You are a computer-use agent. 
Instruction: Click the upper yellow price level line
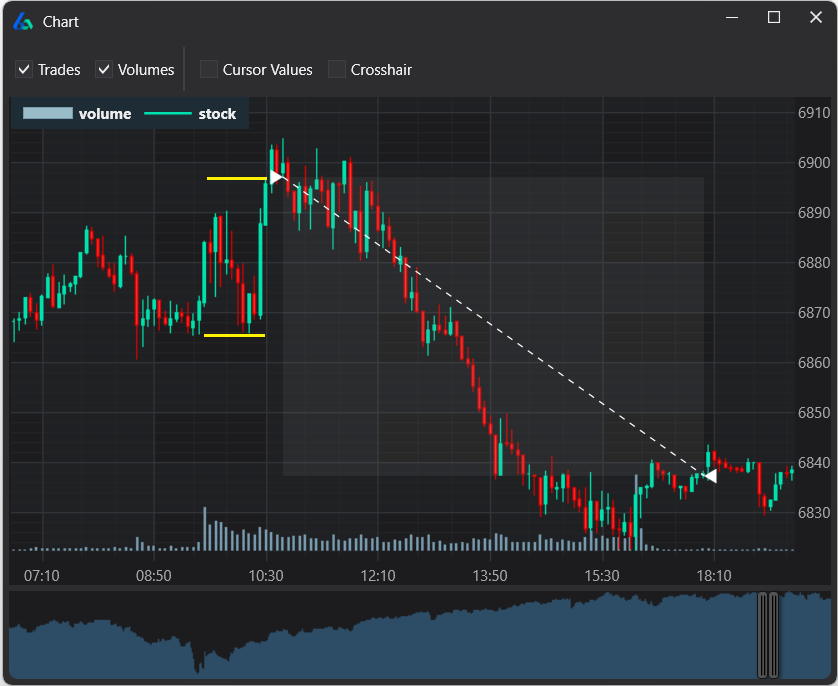click(x=235, y=178)
